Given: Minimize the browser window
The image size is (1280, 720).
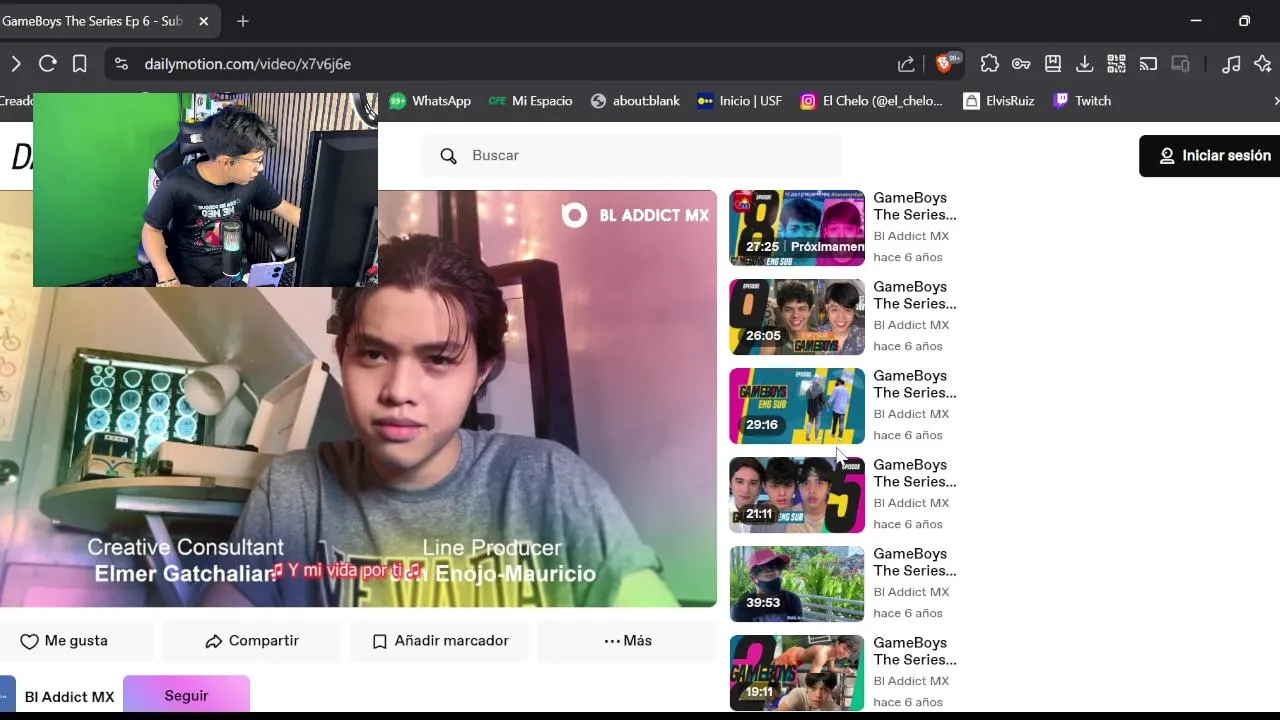Looking at the screenshot, I should click(x=1196, y=21).
